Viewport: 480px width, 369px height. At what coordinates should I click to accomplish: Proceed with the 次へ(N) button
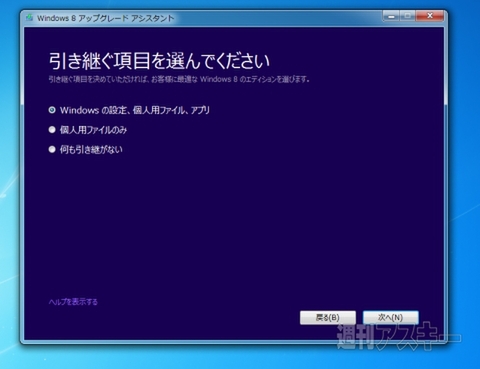click(x=391, y=318)
